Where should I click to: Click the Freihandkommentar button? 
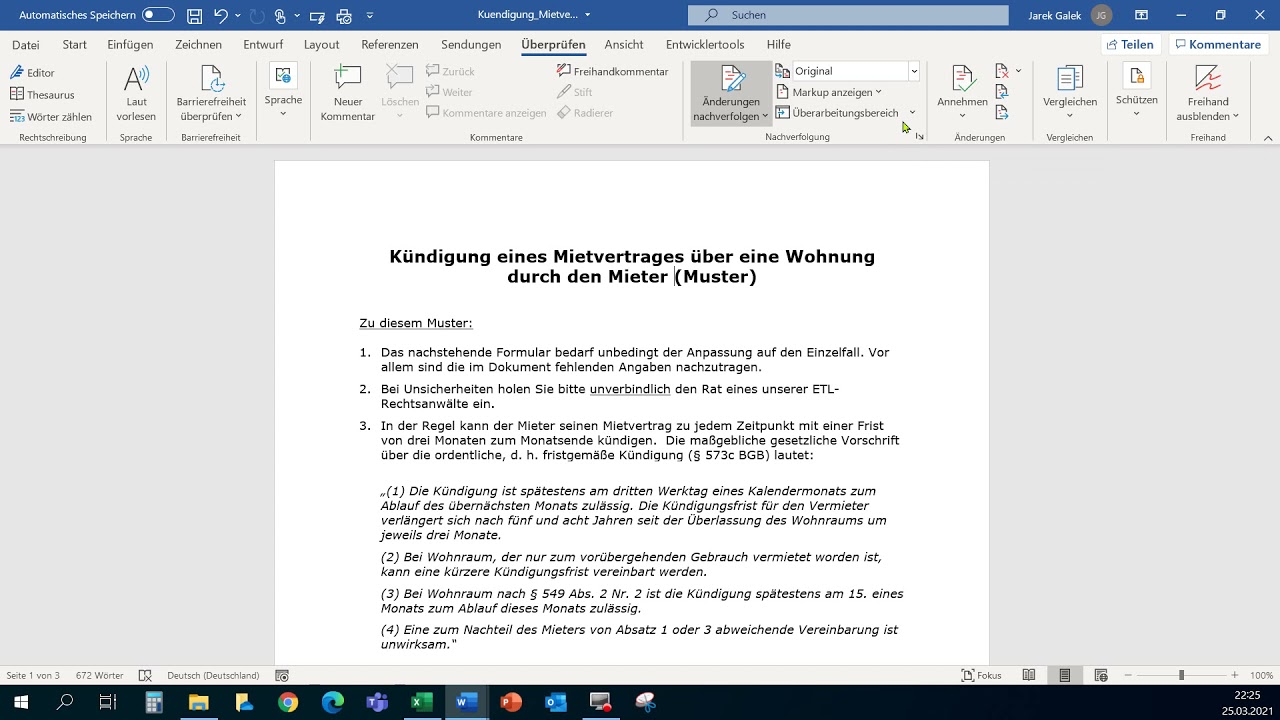click(613, 71)
